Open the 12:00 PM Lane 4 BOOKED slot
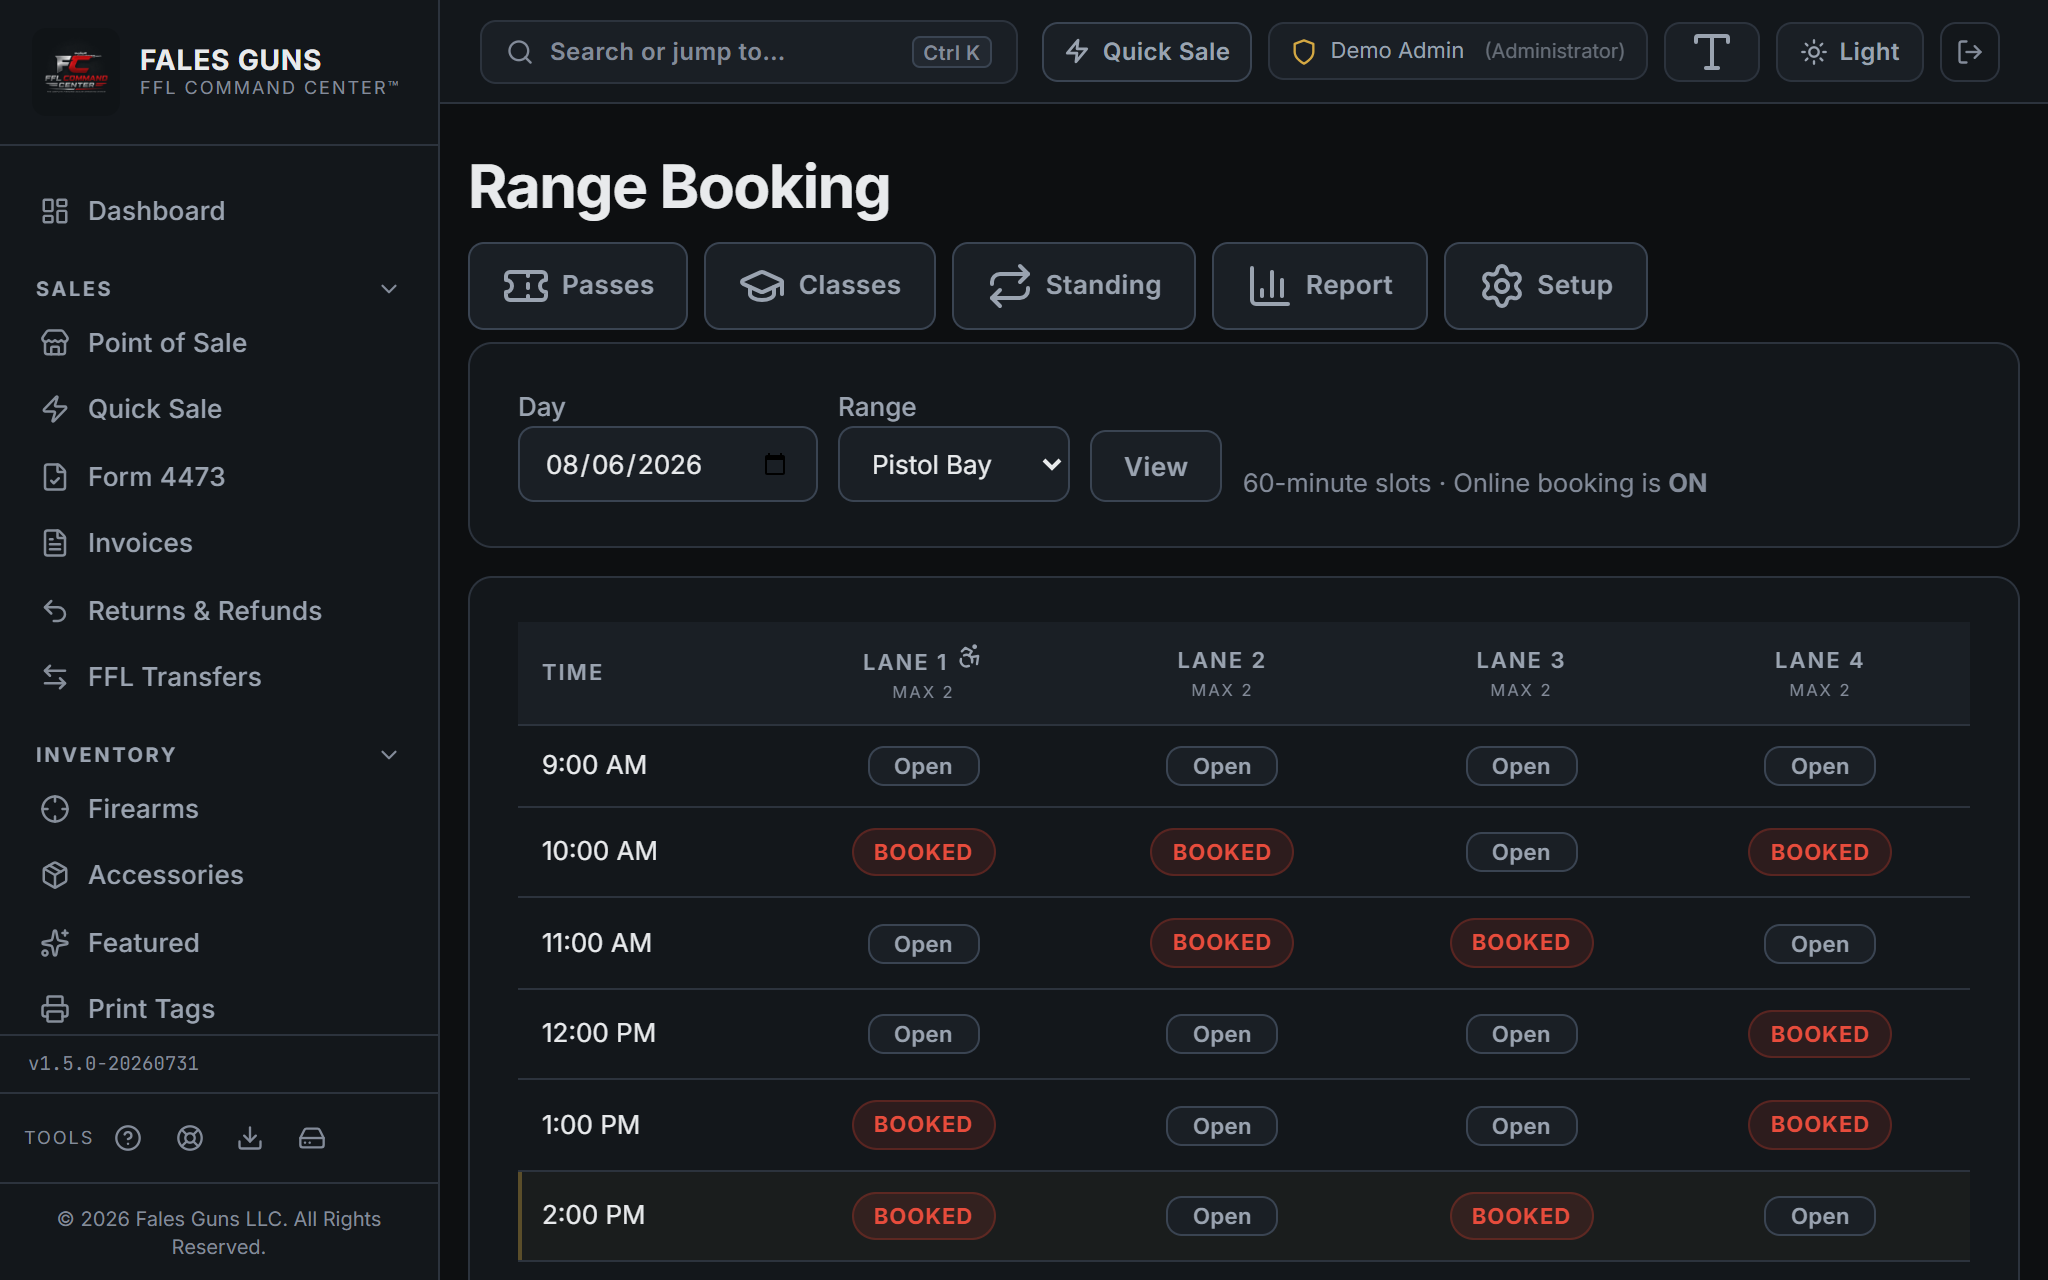The height and width of the screenshot is (1280, 2048). [x=1819, y=1034]
